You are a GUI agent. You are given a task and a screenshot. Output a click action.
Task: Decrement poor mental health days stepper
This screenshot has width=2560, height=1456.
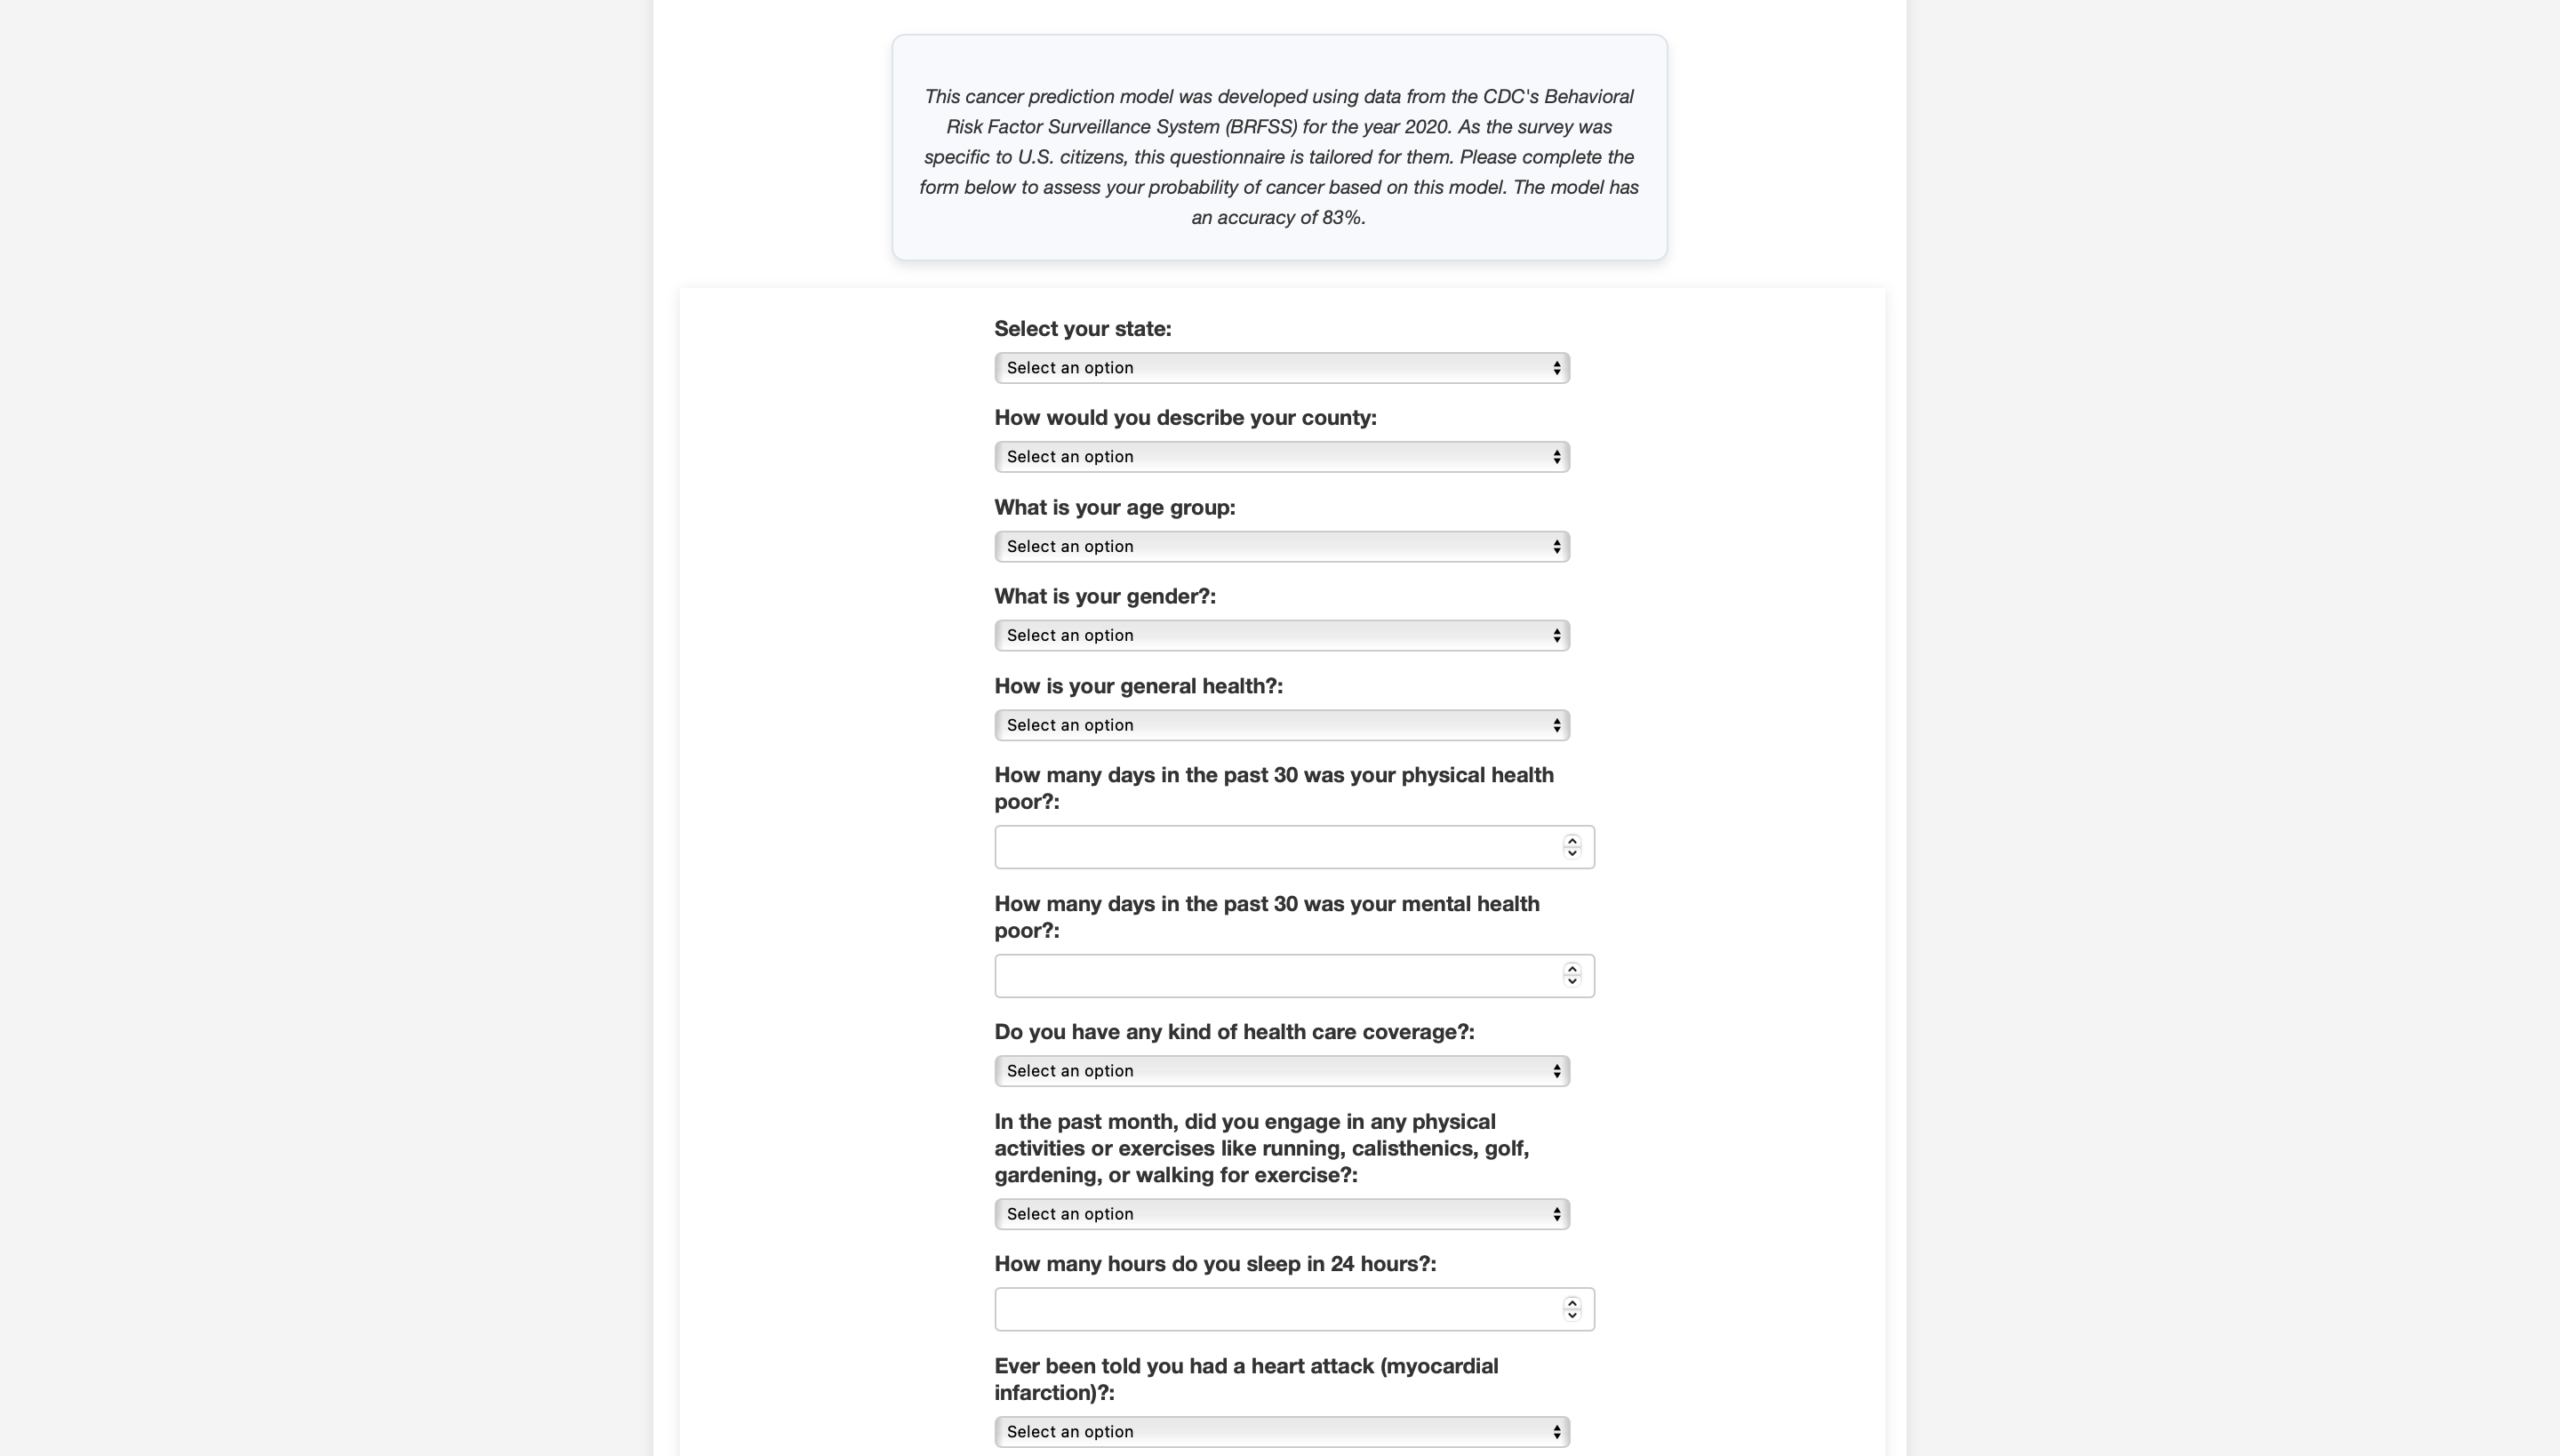click(x=1572, y=983)
